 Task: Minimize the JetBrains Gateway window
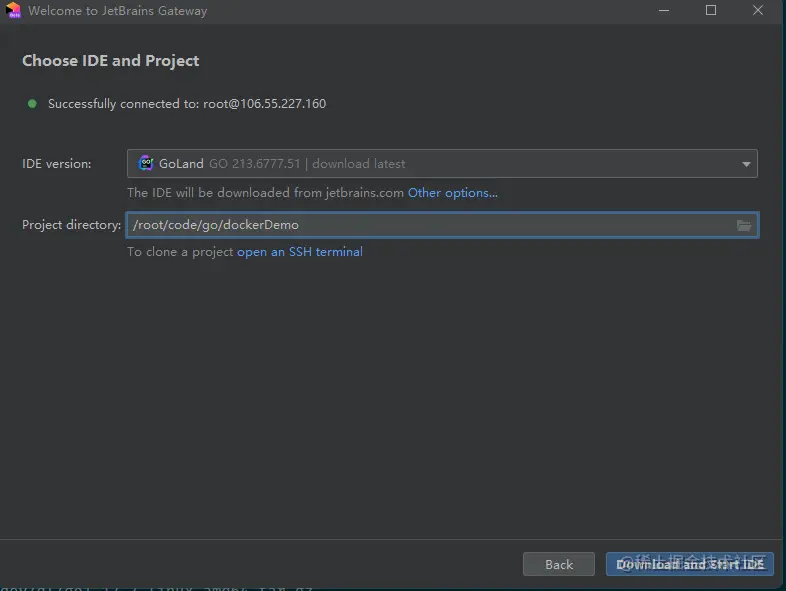665,11
